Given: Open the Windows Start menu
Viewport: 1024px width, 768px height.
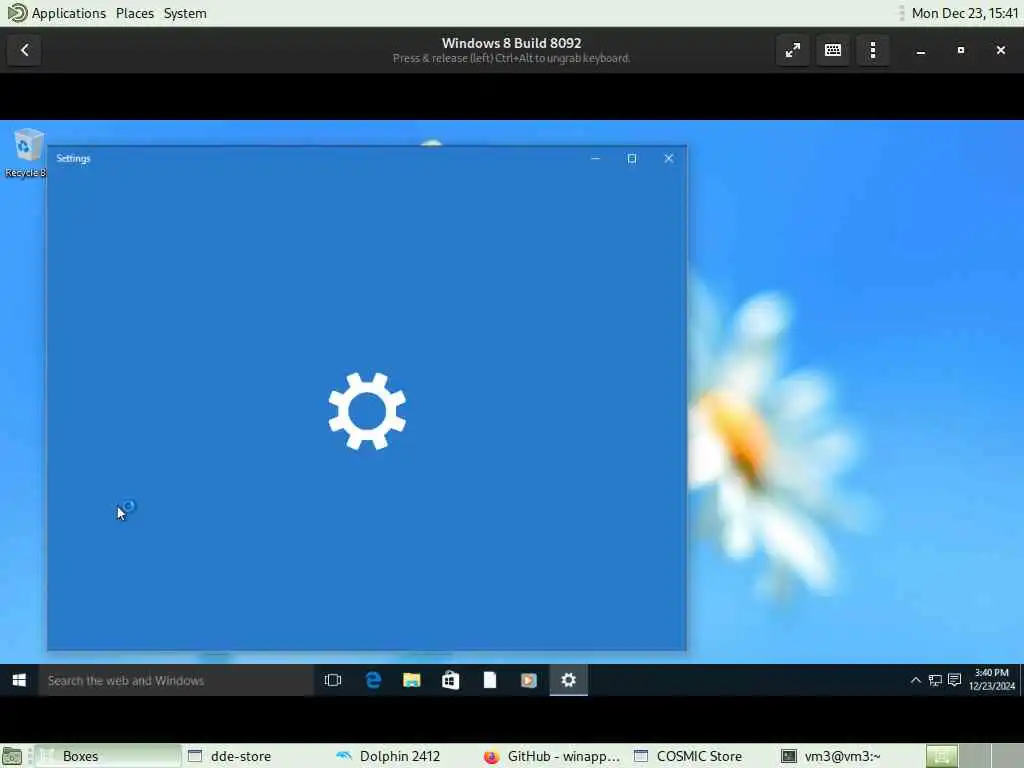Looking at the screenshot, I should coord(19,680).
